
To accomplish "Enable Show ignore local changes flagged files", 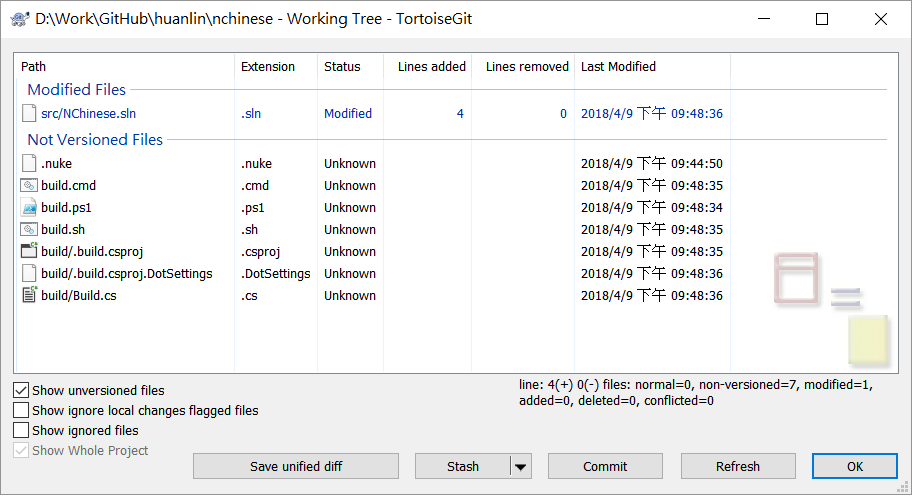I will click(x=21, y=410).
